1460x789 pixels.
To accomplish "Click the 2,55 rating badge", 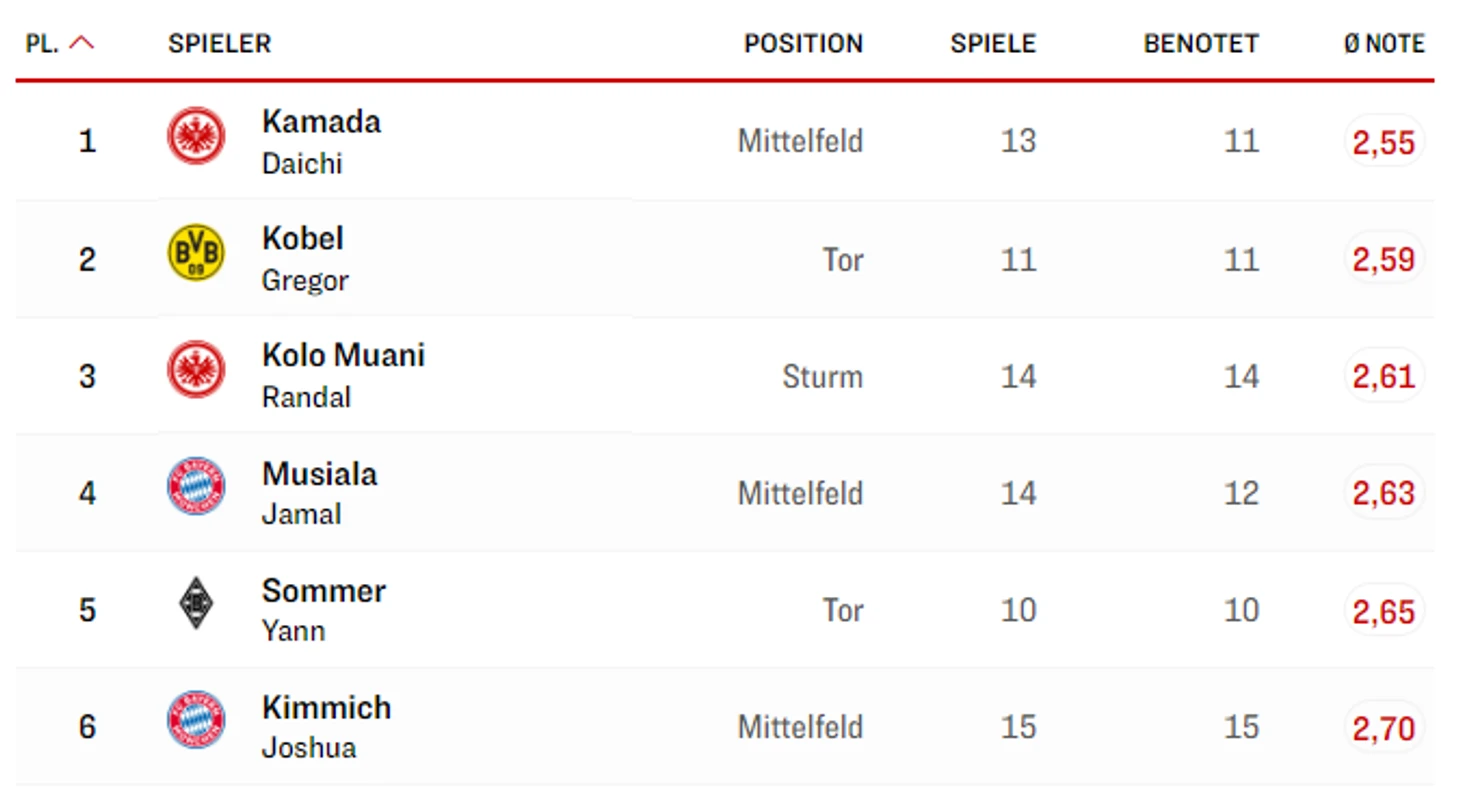I will coord(1384,142).
